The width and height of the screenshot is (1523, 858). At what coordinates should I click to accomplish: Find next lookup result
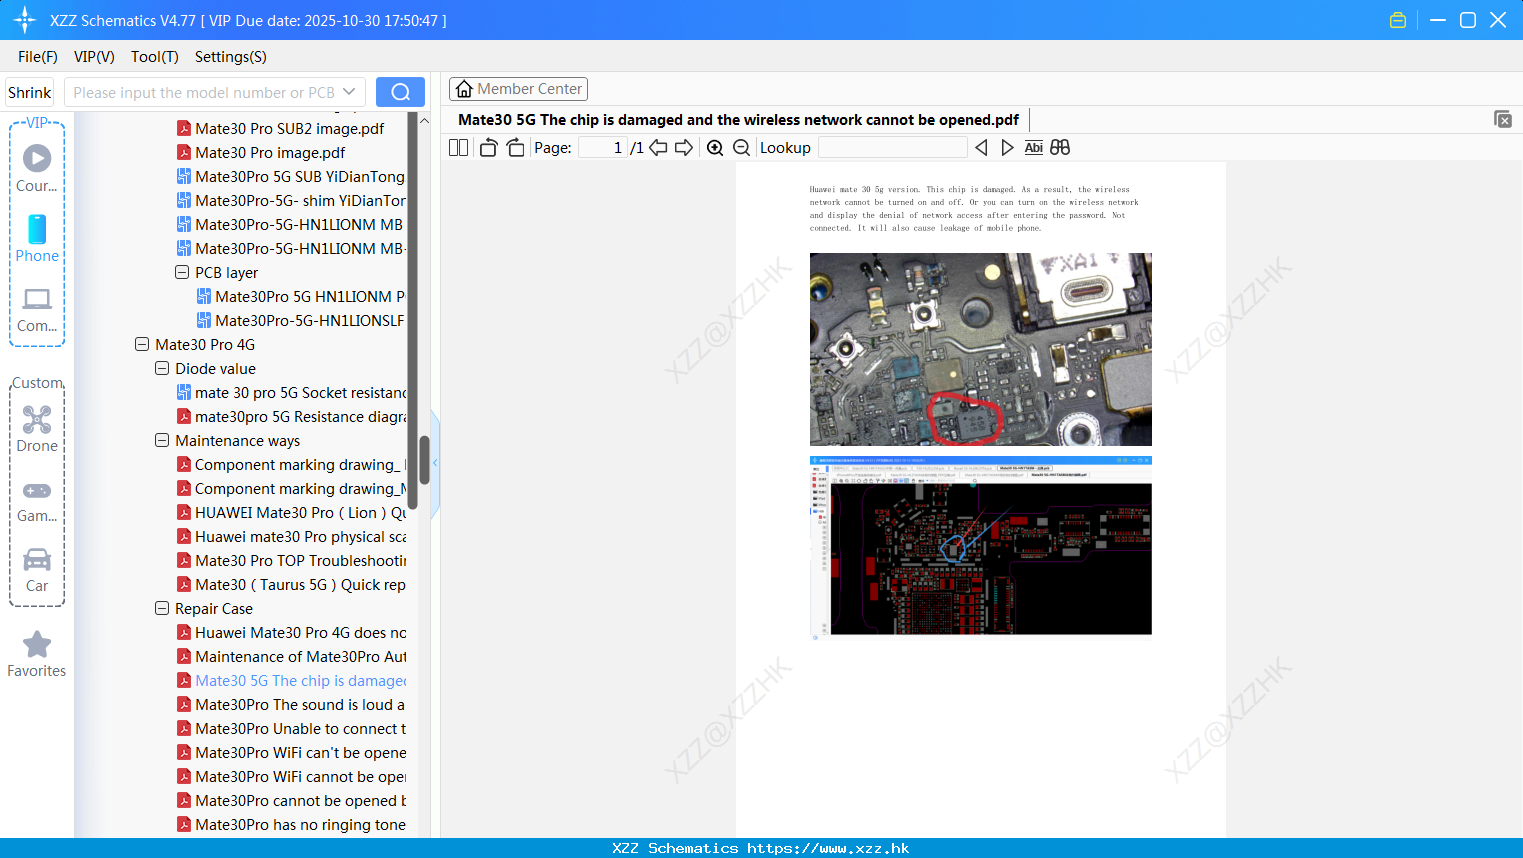(x=1007, y=148)
